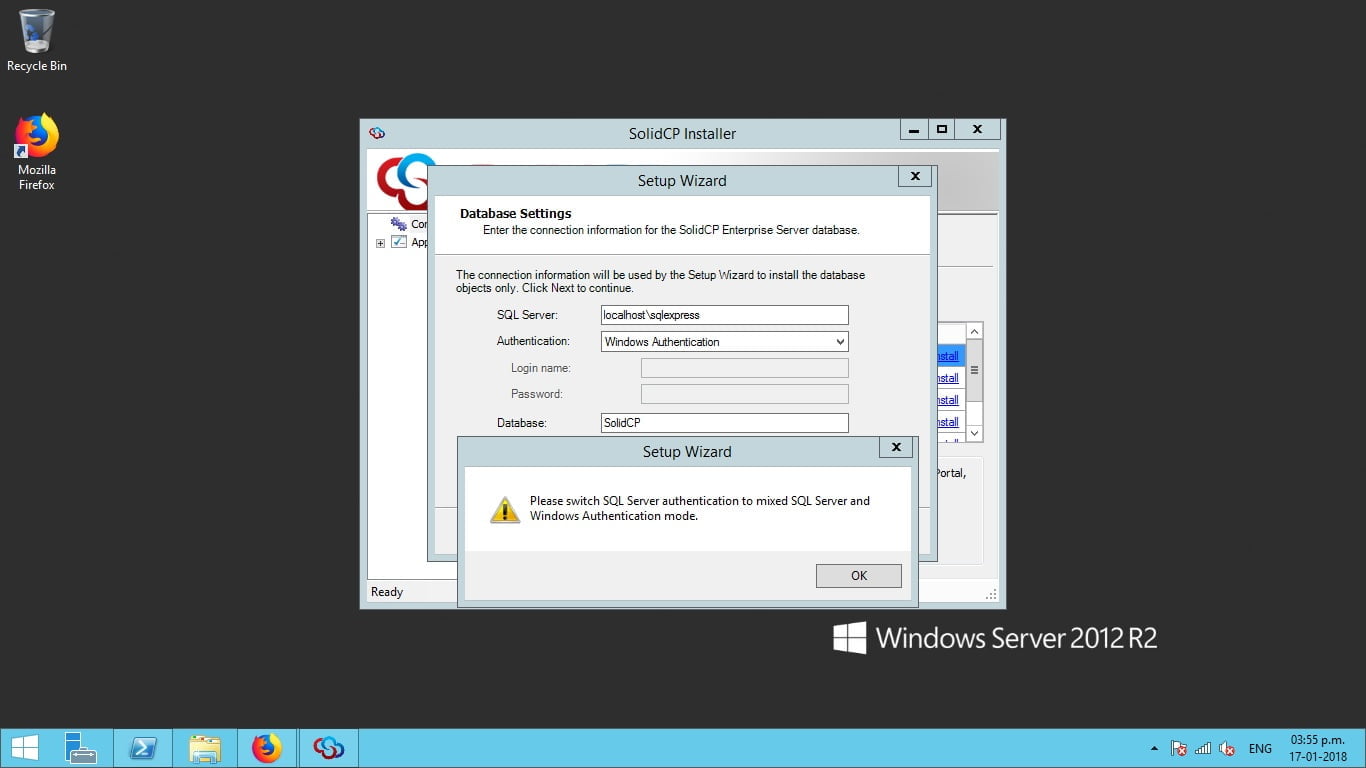This screenshot has height=768, width=1366.
Task: Click the "Login name:" label
Action: click(x=541, y=368)
